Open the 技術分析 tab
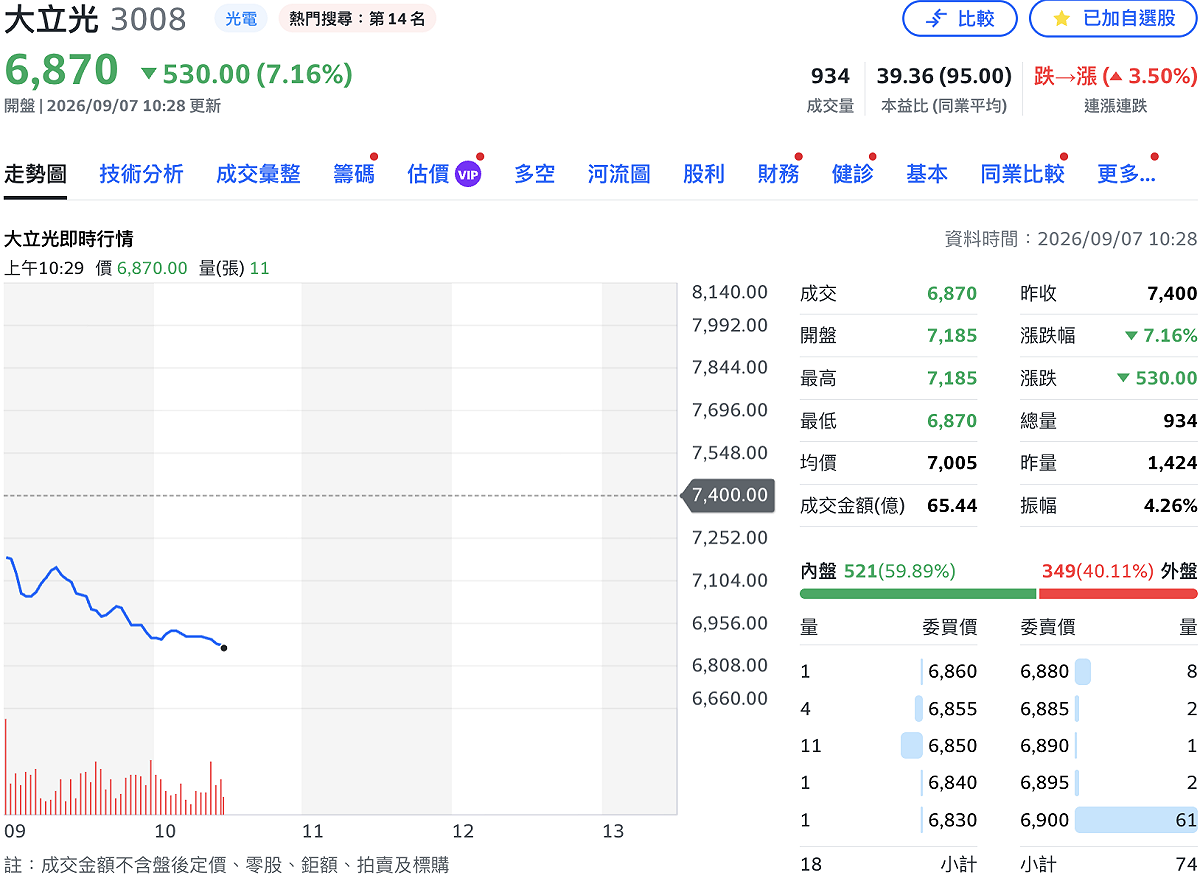Screen dimensions: 1200x878 pos(141,174)
